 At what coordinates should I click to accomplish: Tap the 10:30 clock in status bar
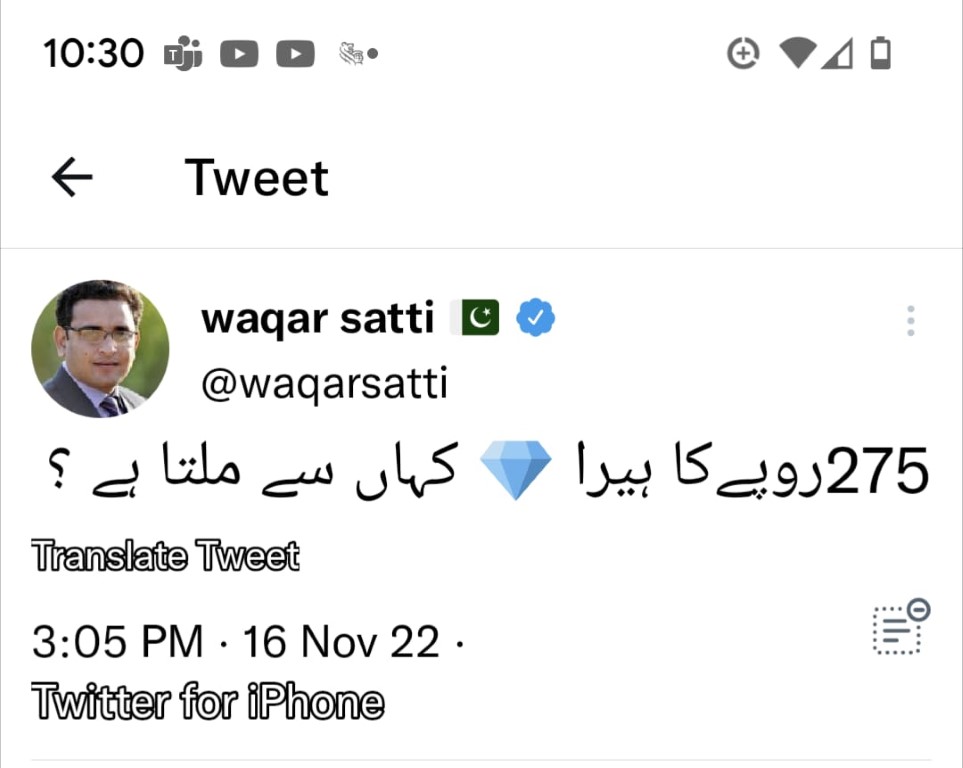[x=94, y=54]
